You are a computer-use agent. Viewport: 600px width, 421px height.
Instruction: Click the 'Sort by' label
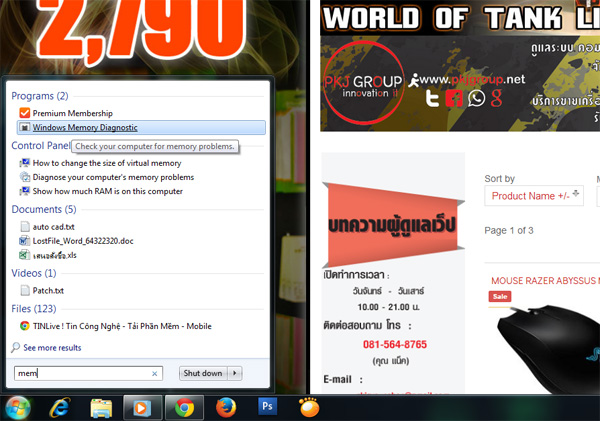tap(499, 178)
